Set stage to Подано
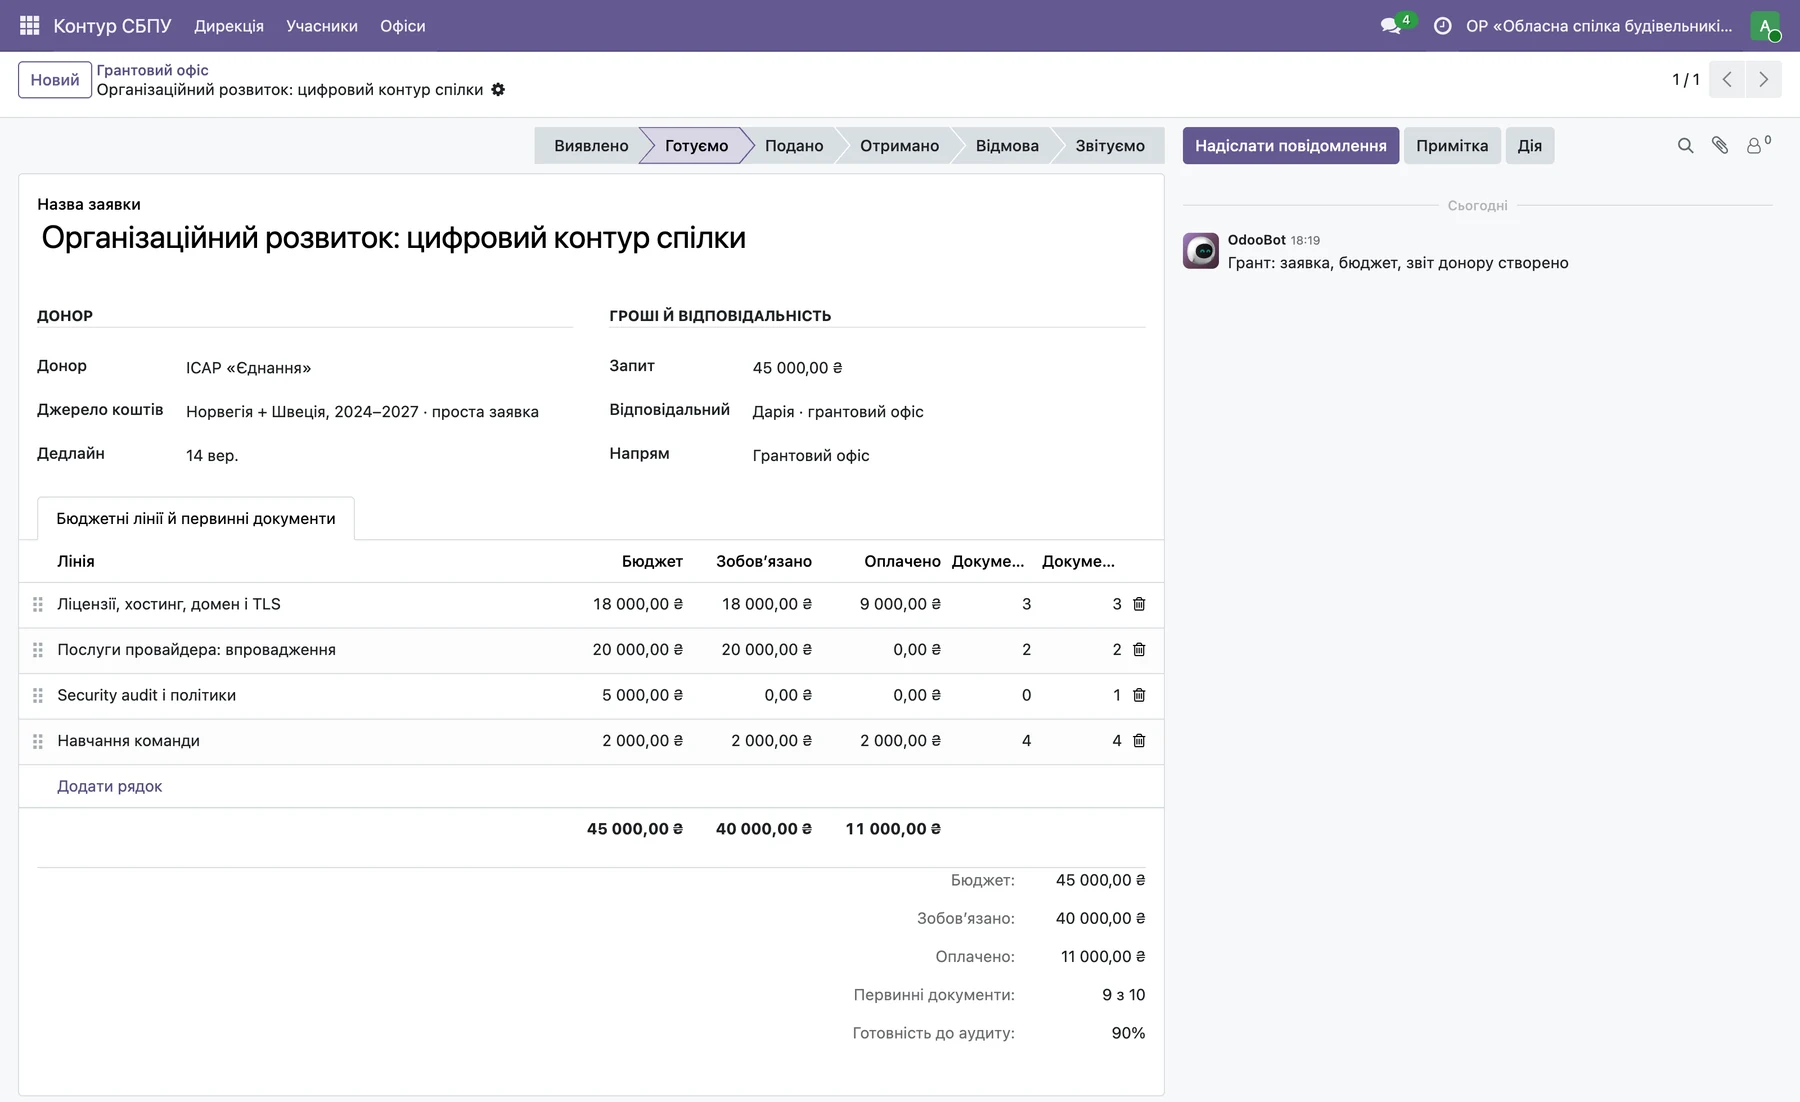1800x1102 pixels. pos(794,146)
